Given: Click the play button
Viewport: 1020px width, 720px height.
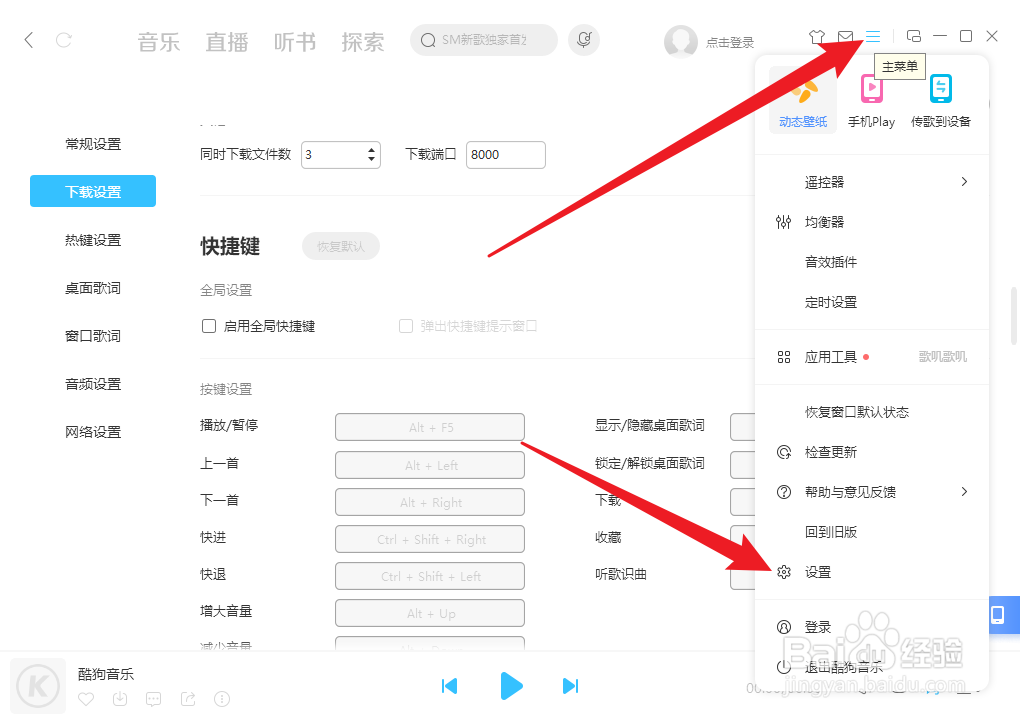Looking at the screenshot, I should [x=511, y=686].
